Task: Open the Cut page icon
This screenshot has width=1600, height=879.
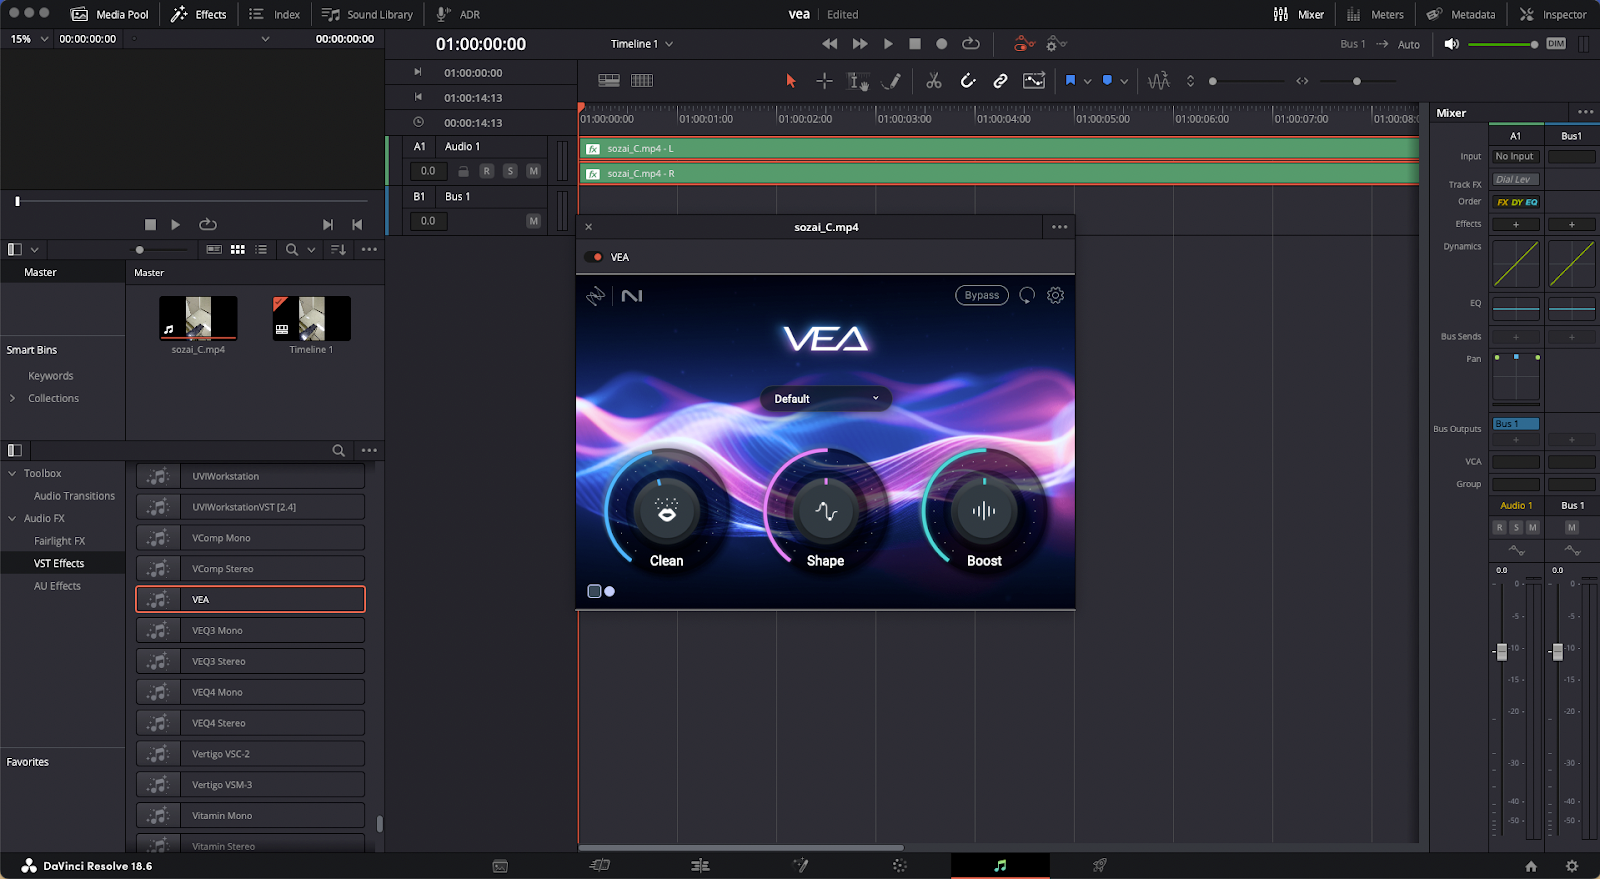Action: coord(600,865)
